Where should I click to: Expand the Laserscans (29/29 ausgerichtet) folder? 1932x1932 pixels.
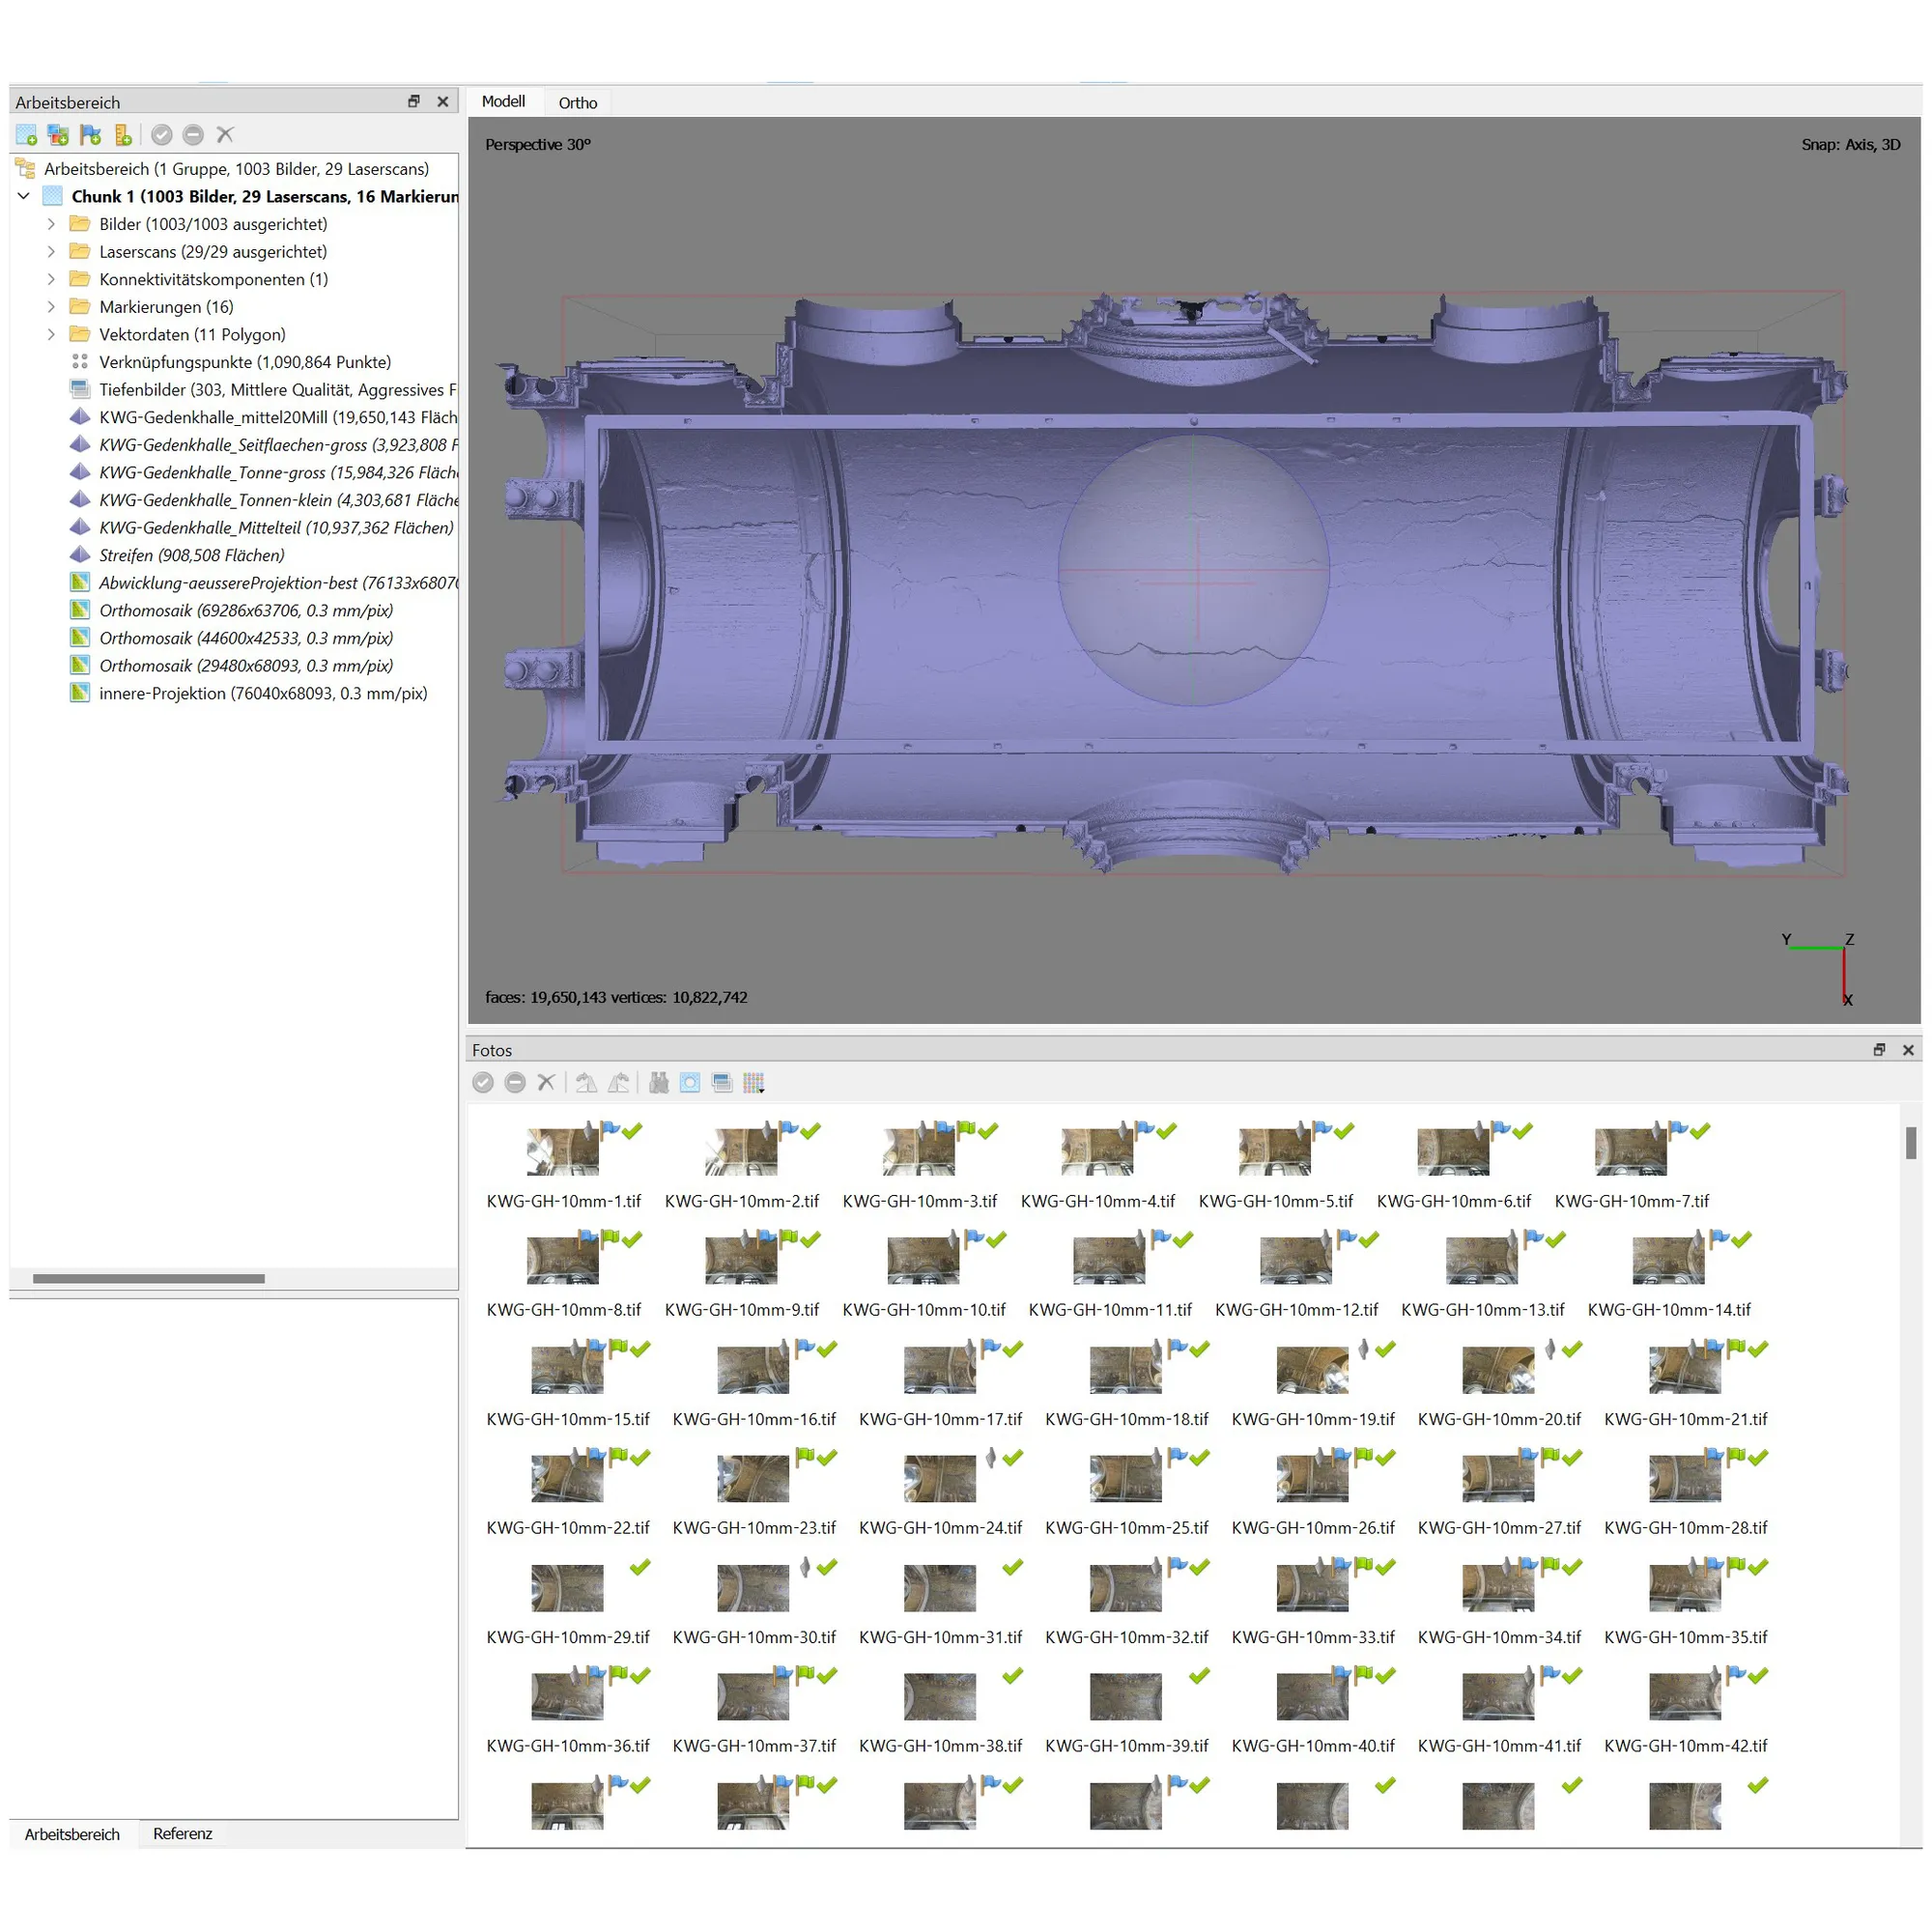point(51,251)
